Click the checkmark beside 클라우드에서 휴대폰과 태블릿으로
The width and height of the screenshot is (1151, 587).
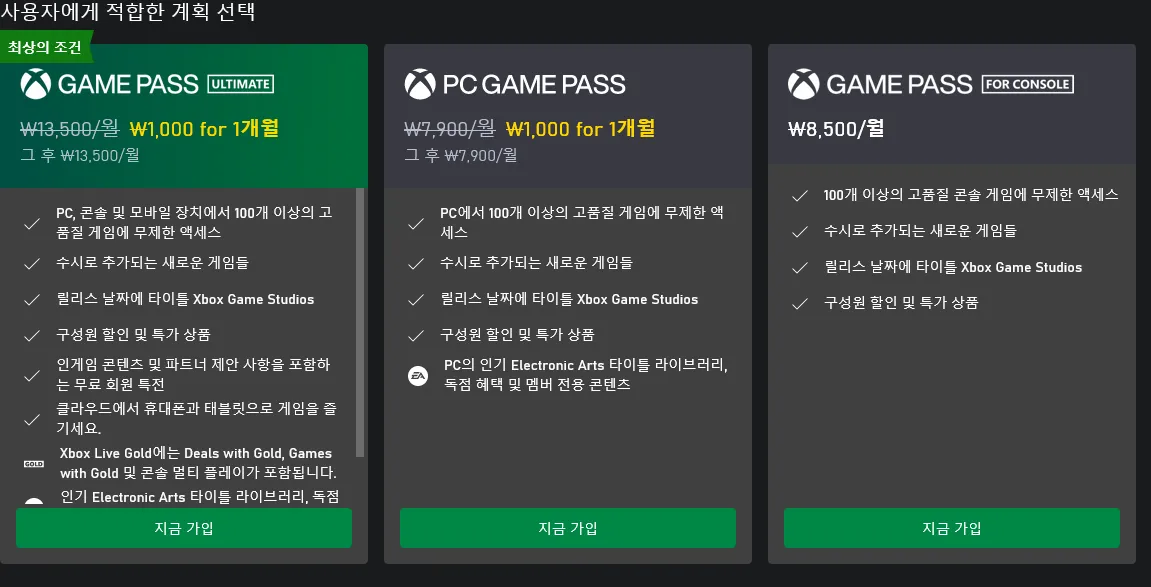pyautogui.click(x=32, y=420)
